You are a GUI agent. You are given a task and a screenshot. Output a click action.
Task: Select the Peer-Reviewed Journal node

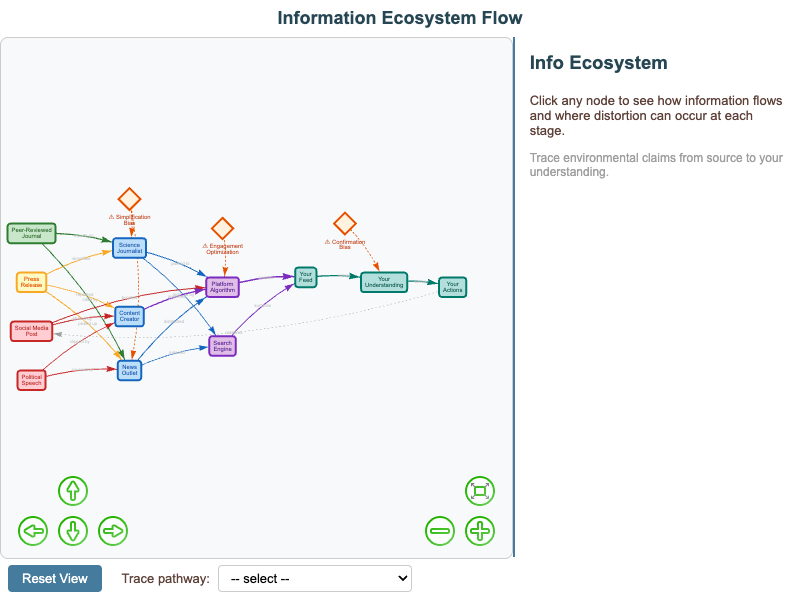[x=31, y=233]
